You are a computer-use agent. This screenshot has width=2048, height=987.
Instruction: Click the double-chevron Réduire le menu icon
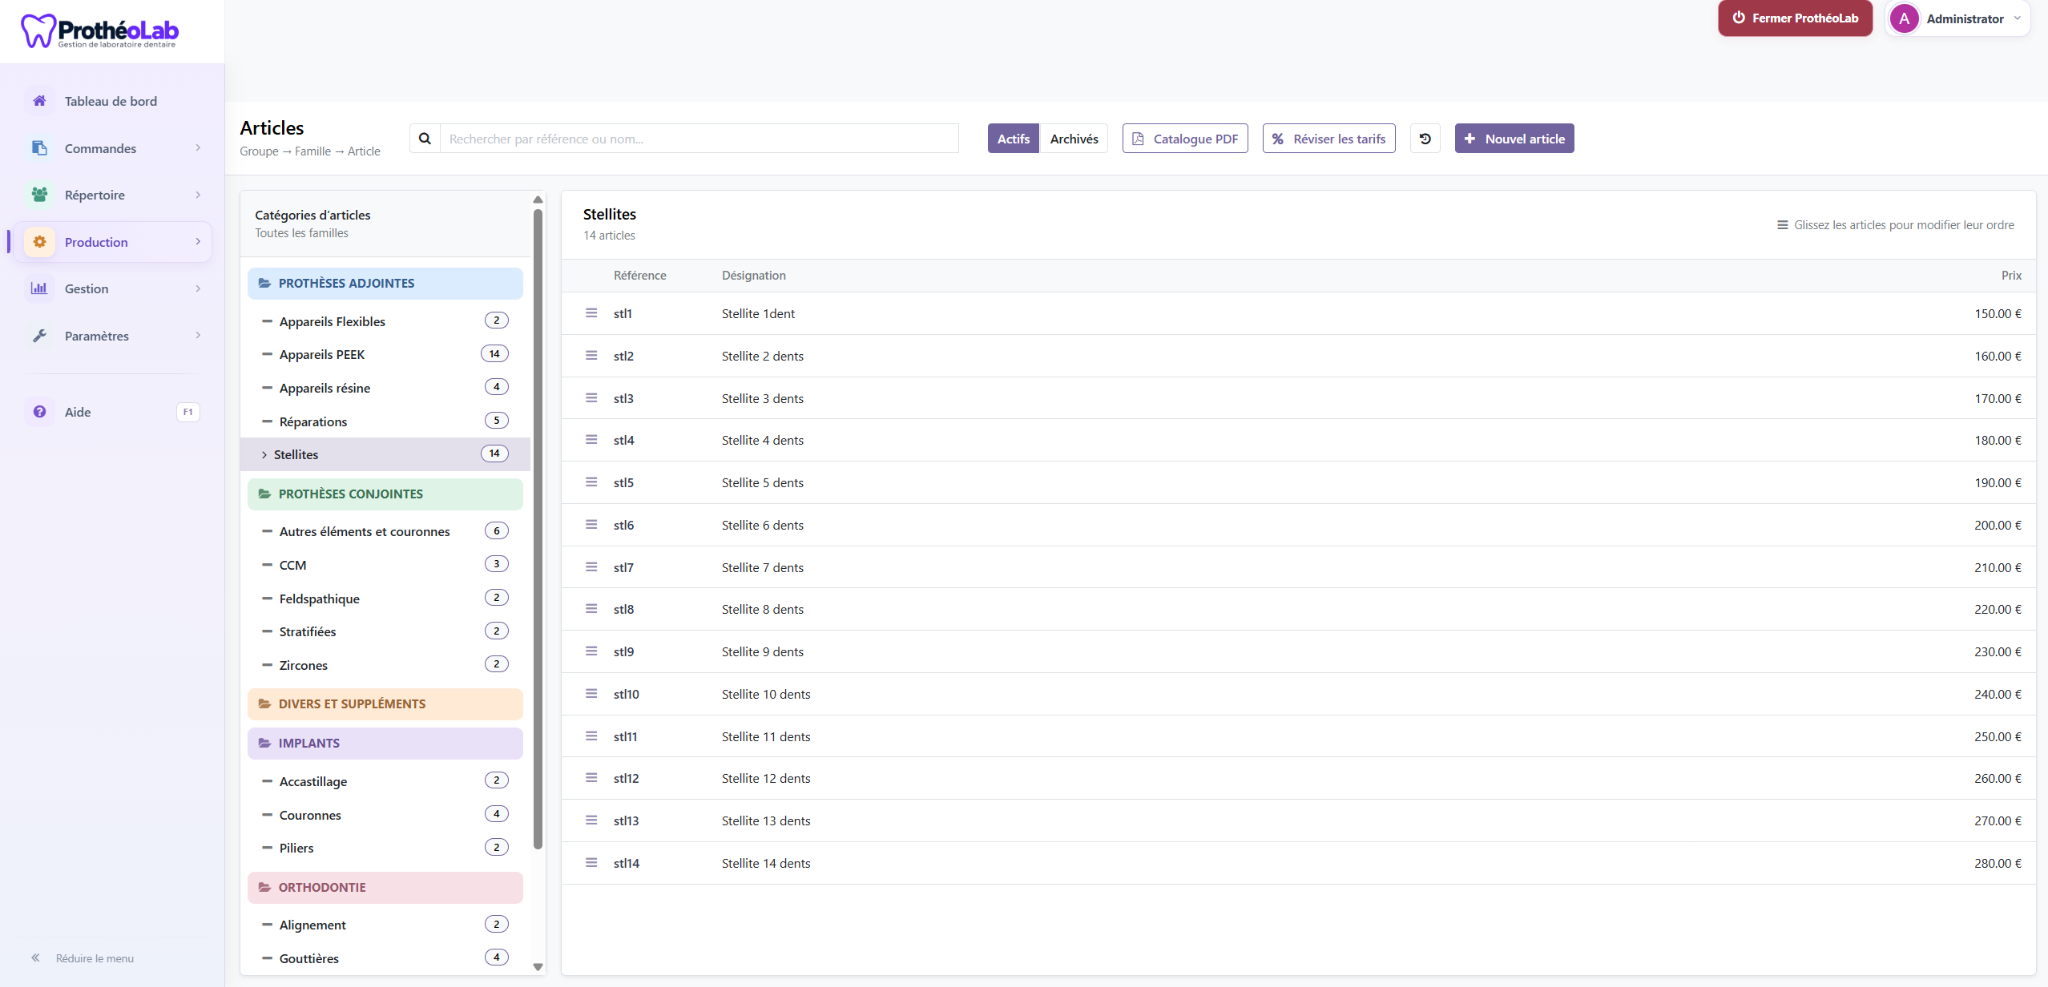(x=35, y=958)
